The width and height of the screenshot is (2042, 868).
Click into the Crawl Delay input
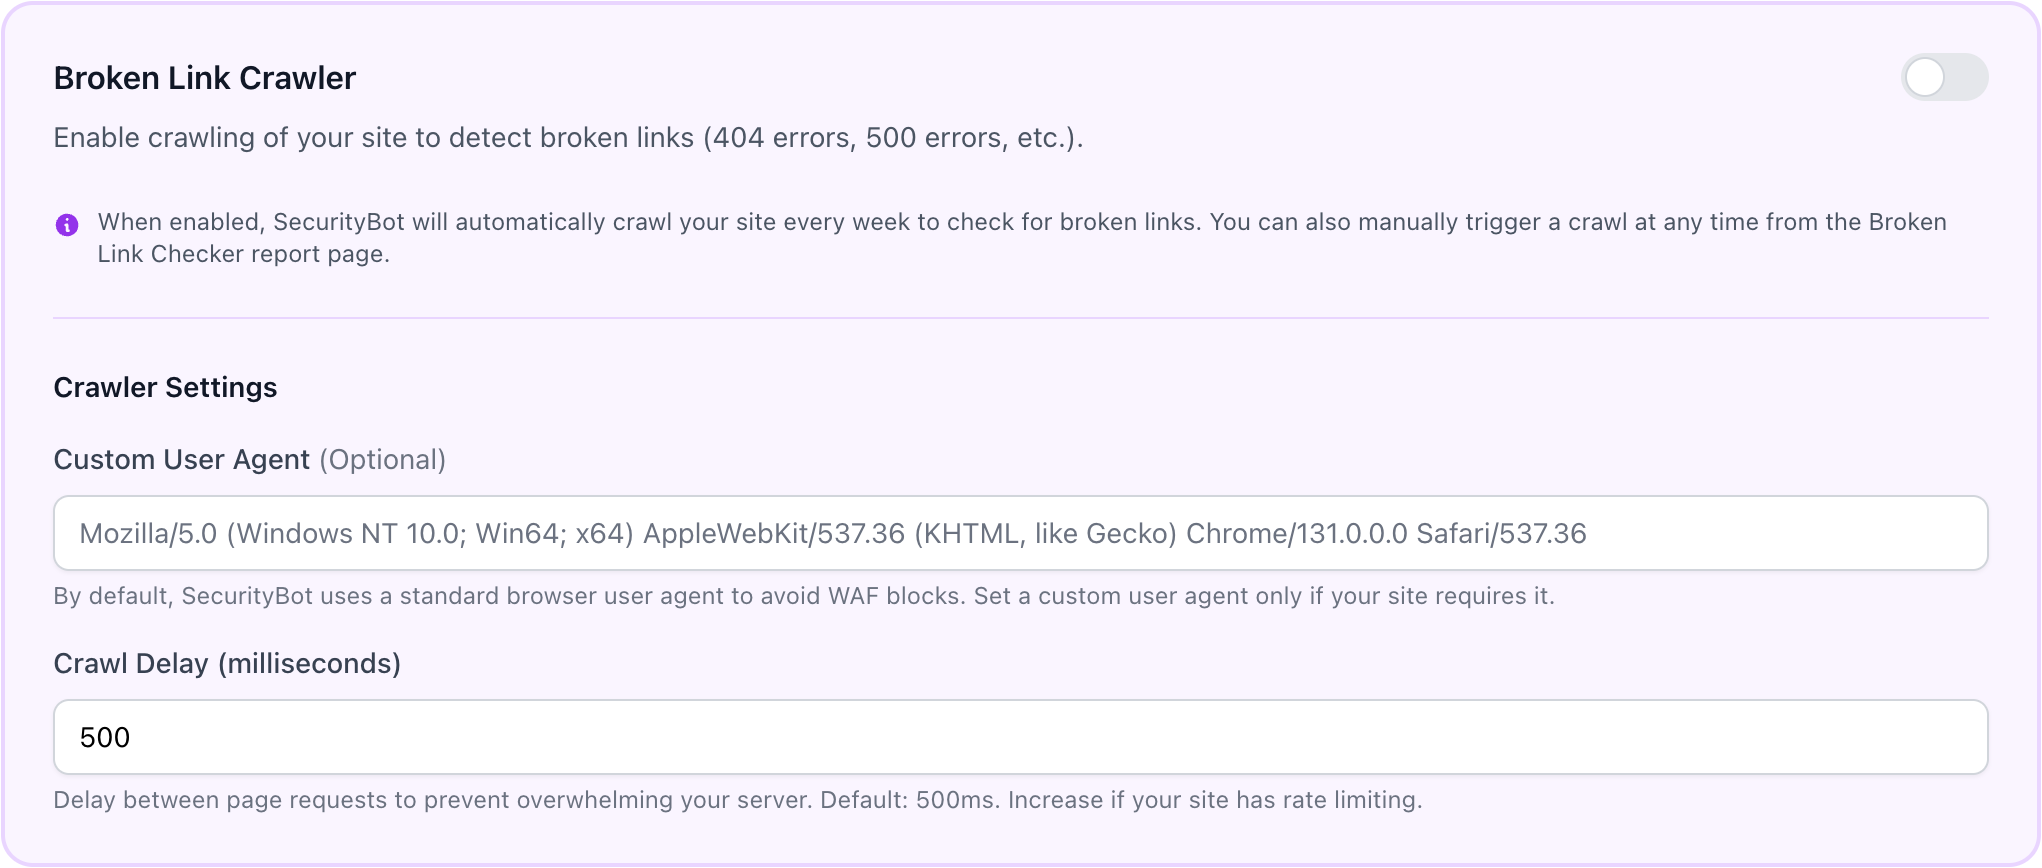tap(1020, 737)
